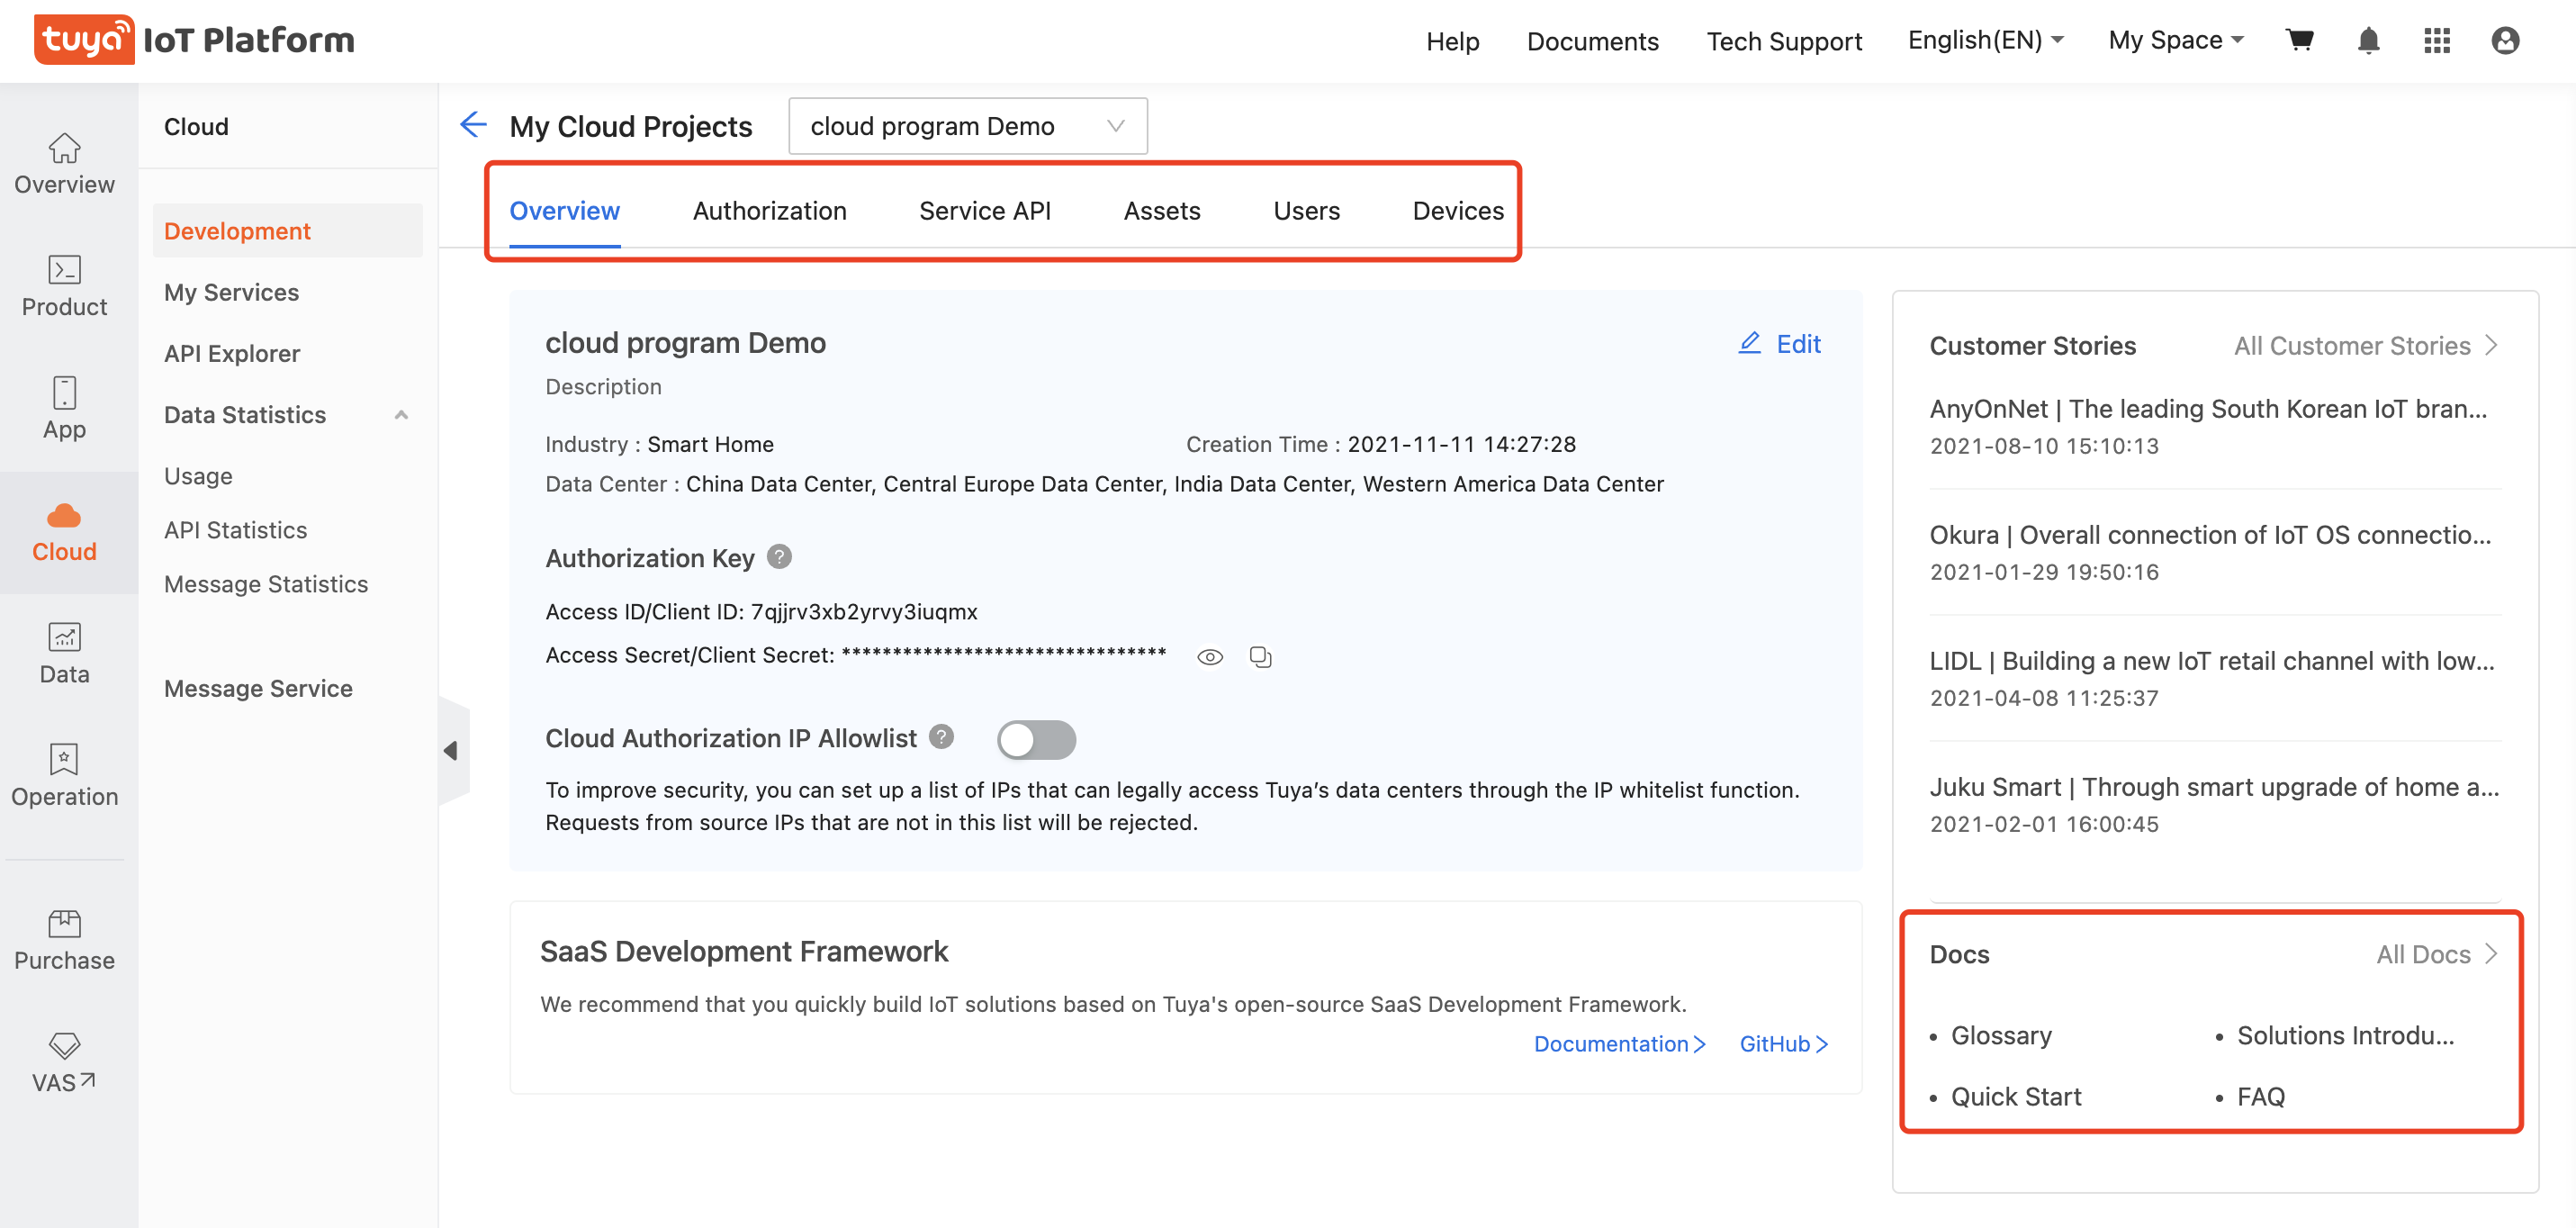Open the My Space dropdown

pyautogui.click(x=2176, y=40)
